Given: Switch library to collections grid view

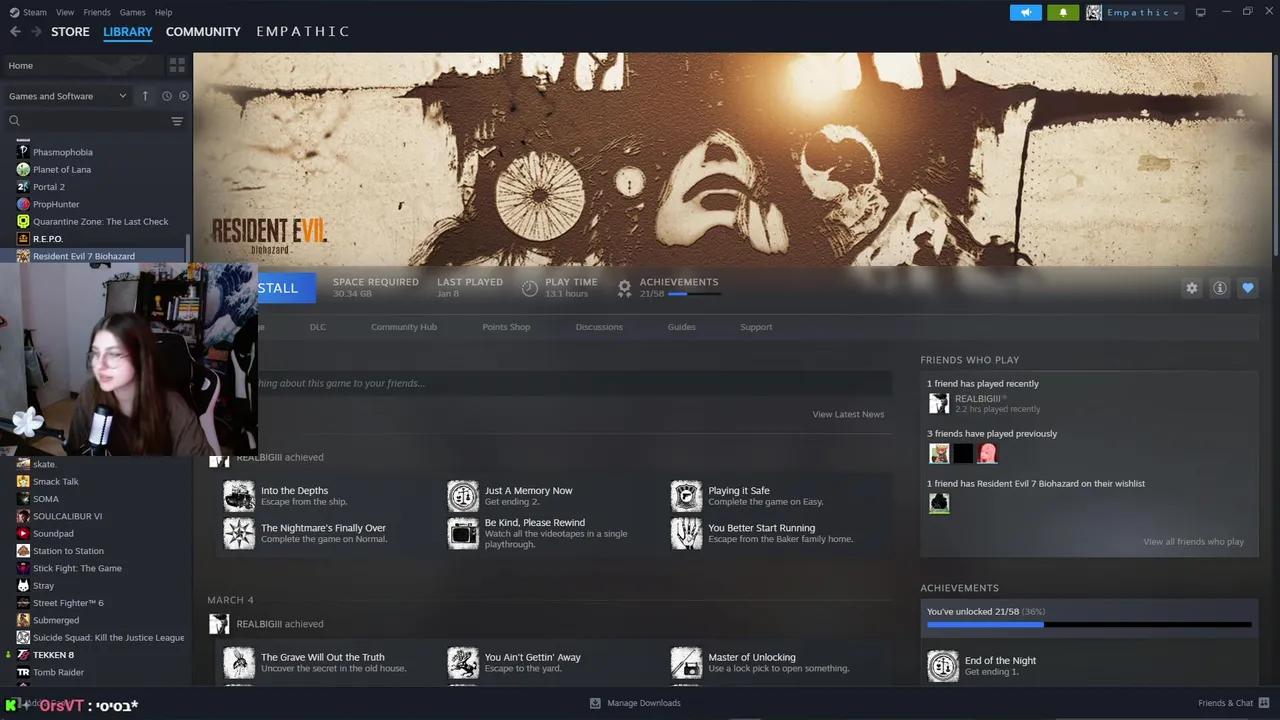Looking at the screenshot, I should click(177, 65).
